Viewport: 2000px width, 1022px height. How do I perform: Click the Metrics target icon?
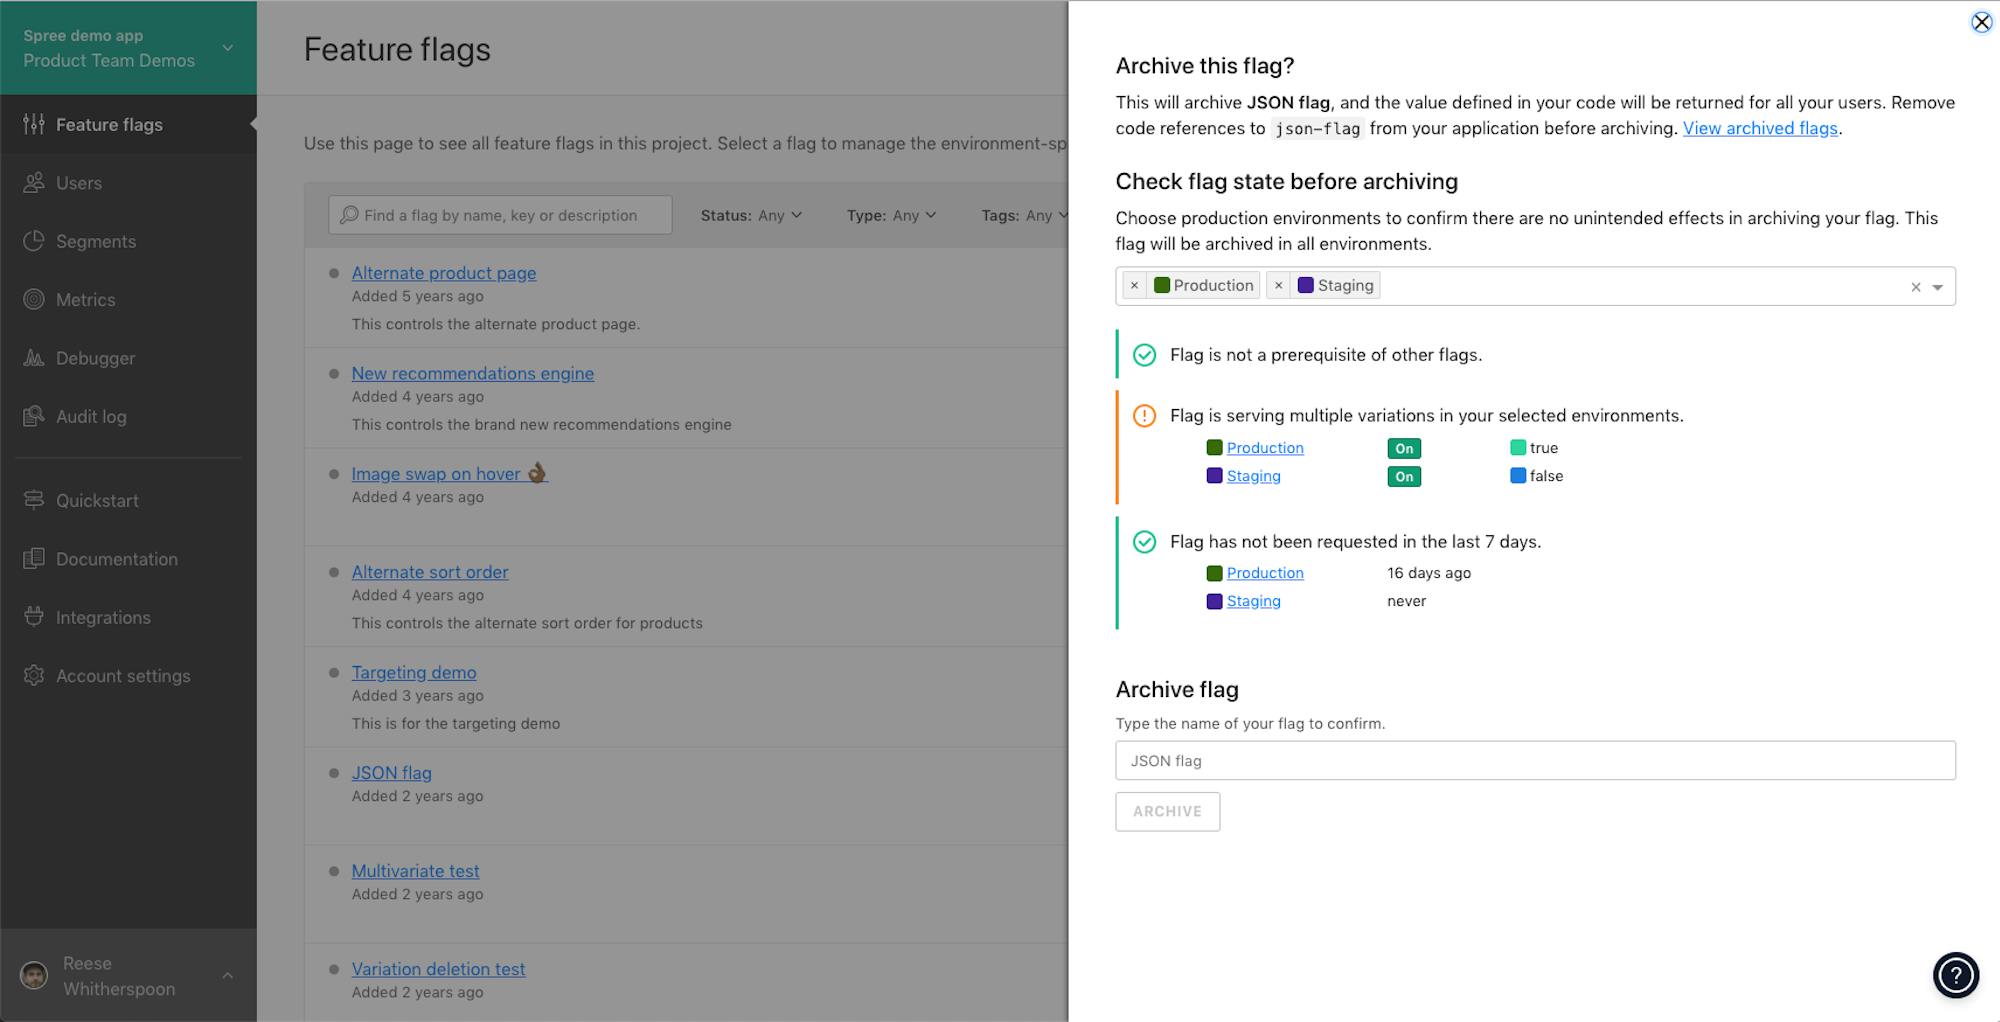pyautogui.click(x=34, y=300)
